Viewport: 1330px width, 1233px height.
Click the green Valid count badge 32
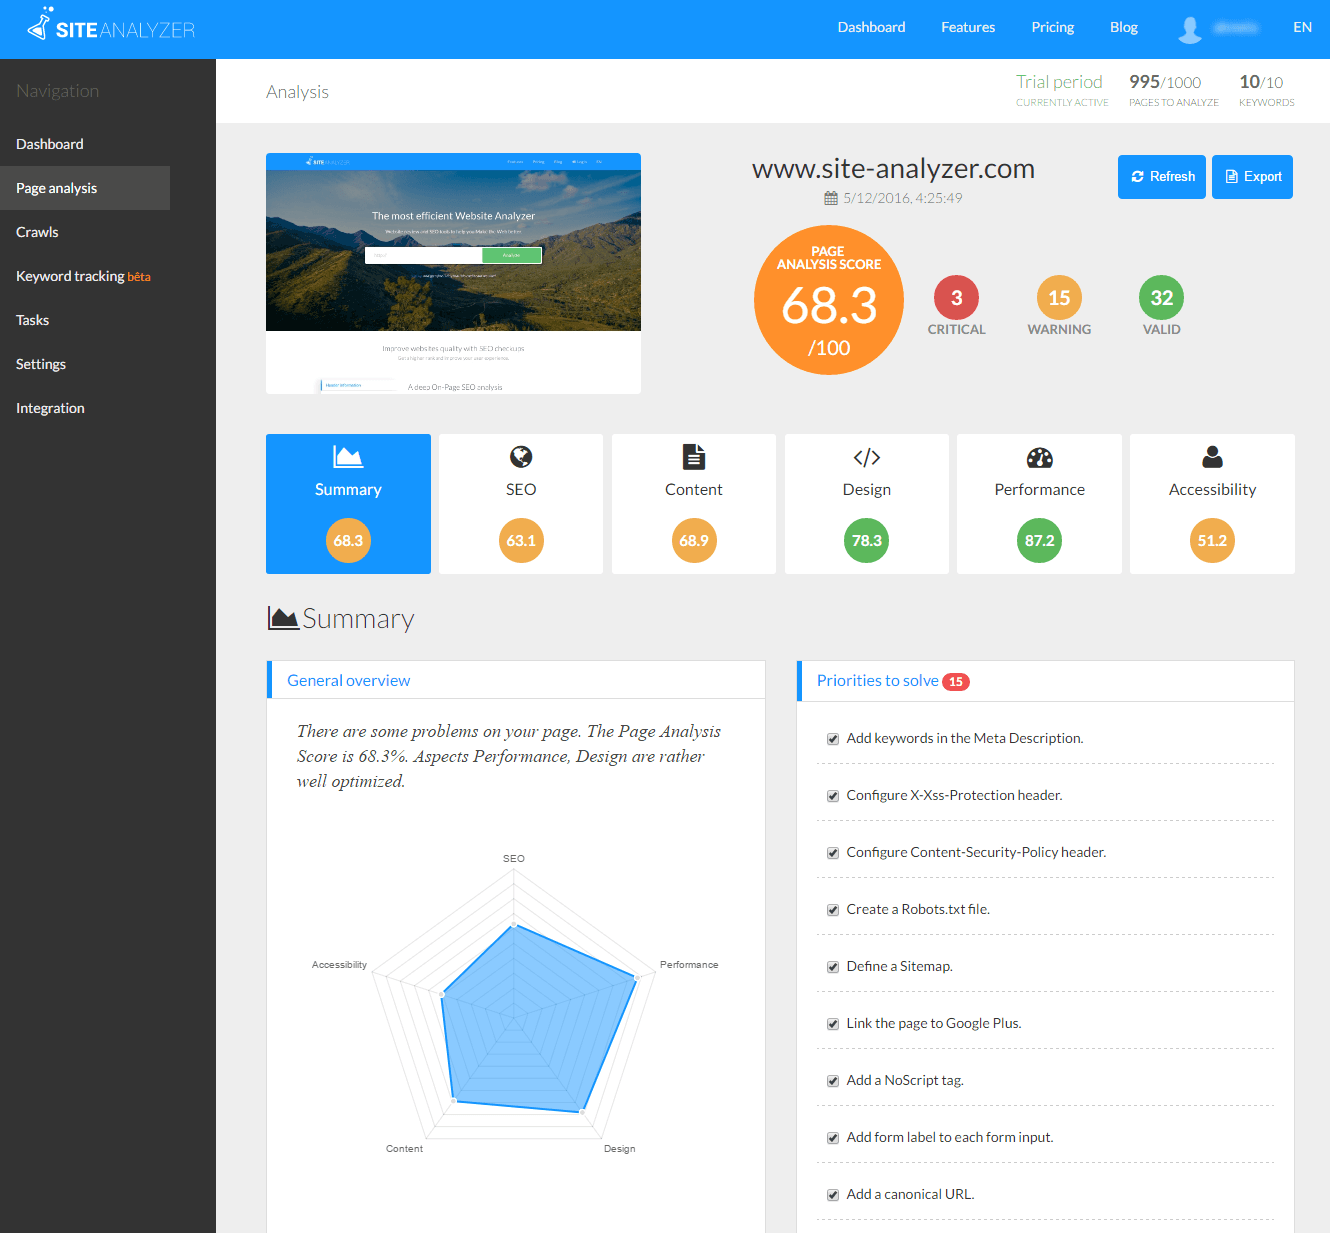click(1162, 298)
